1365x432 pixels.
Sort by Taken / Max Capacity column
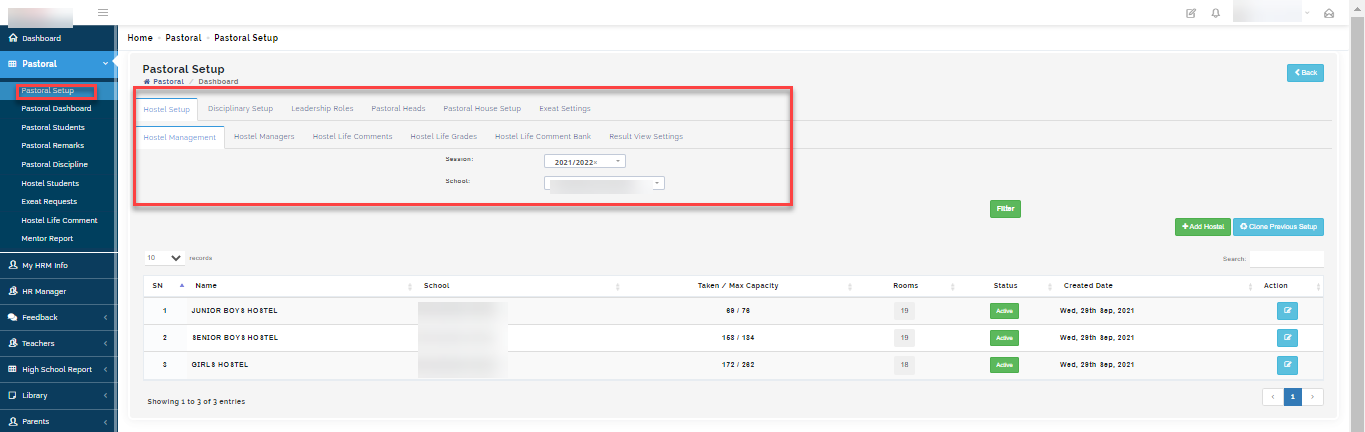740,286
